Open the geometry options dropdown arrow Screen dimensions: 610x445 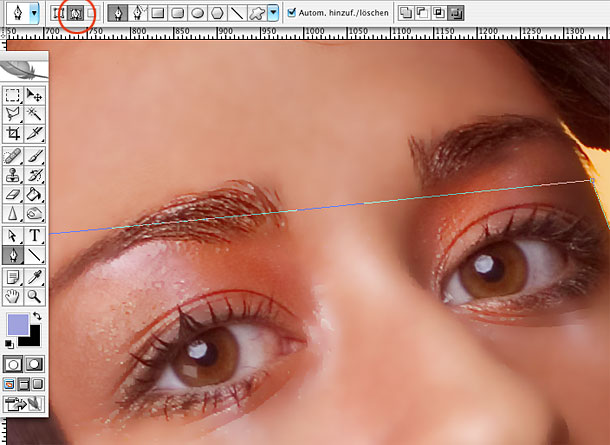(273, 13)
